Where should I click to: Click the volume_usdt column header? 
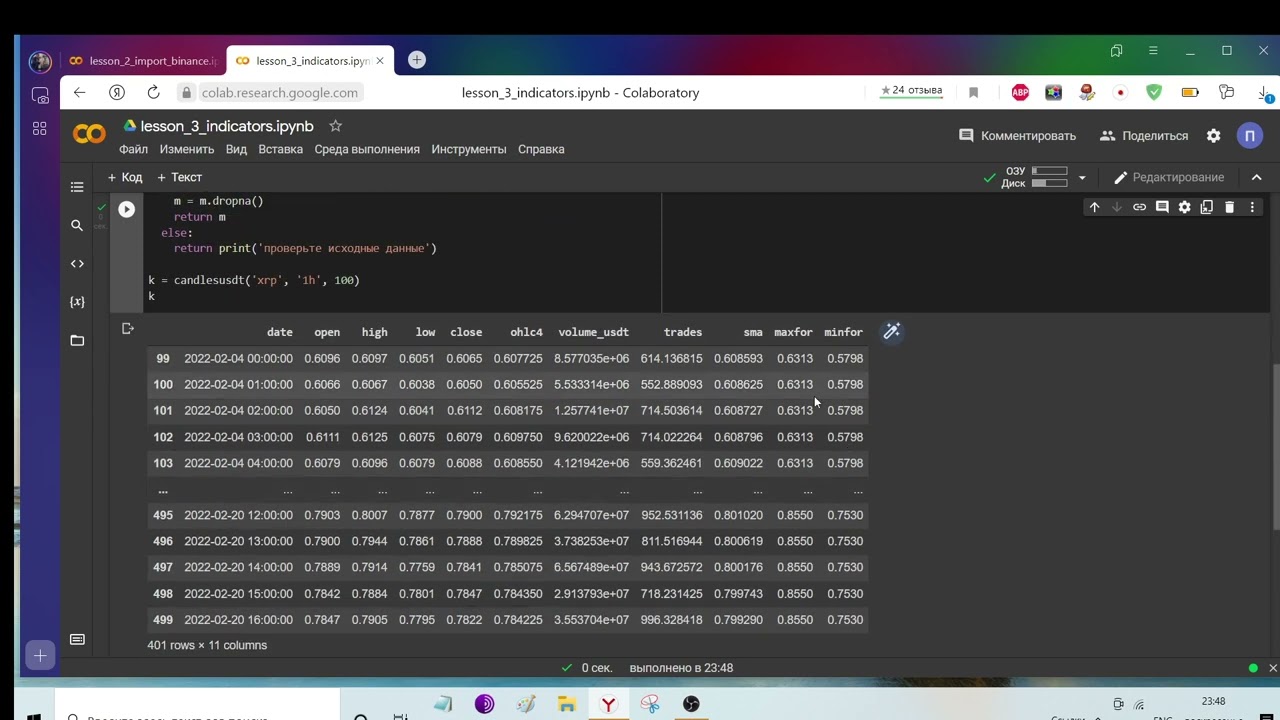click(x=594, y=332)
